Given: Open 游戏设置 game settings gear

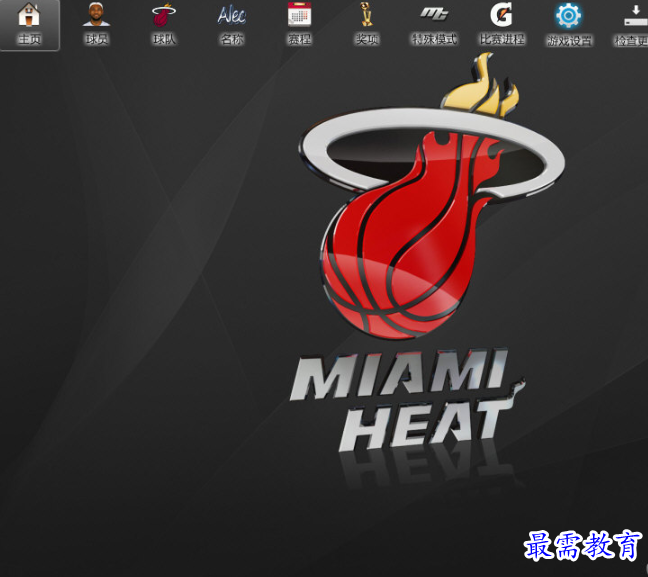Looking at the screenshot, I should point(569,24).
